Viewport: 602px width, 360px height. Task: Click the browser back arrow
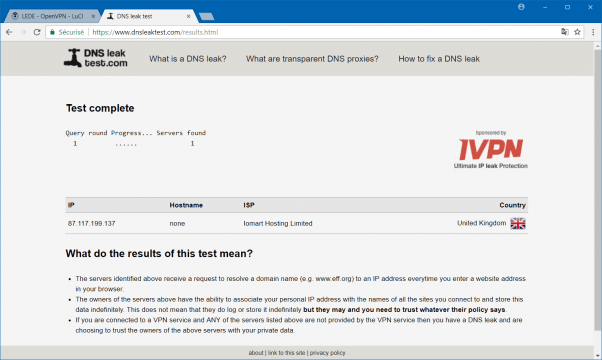9,32
